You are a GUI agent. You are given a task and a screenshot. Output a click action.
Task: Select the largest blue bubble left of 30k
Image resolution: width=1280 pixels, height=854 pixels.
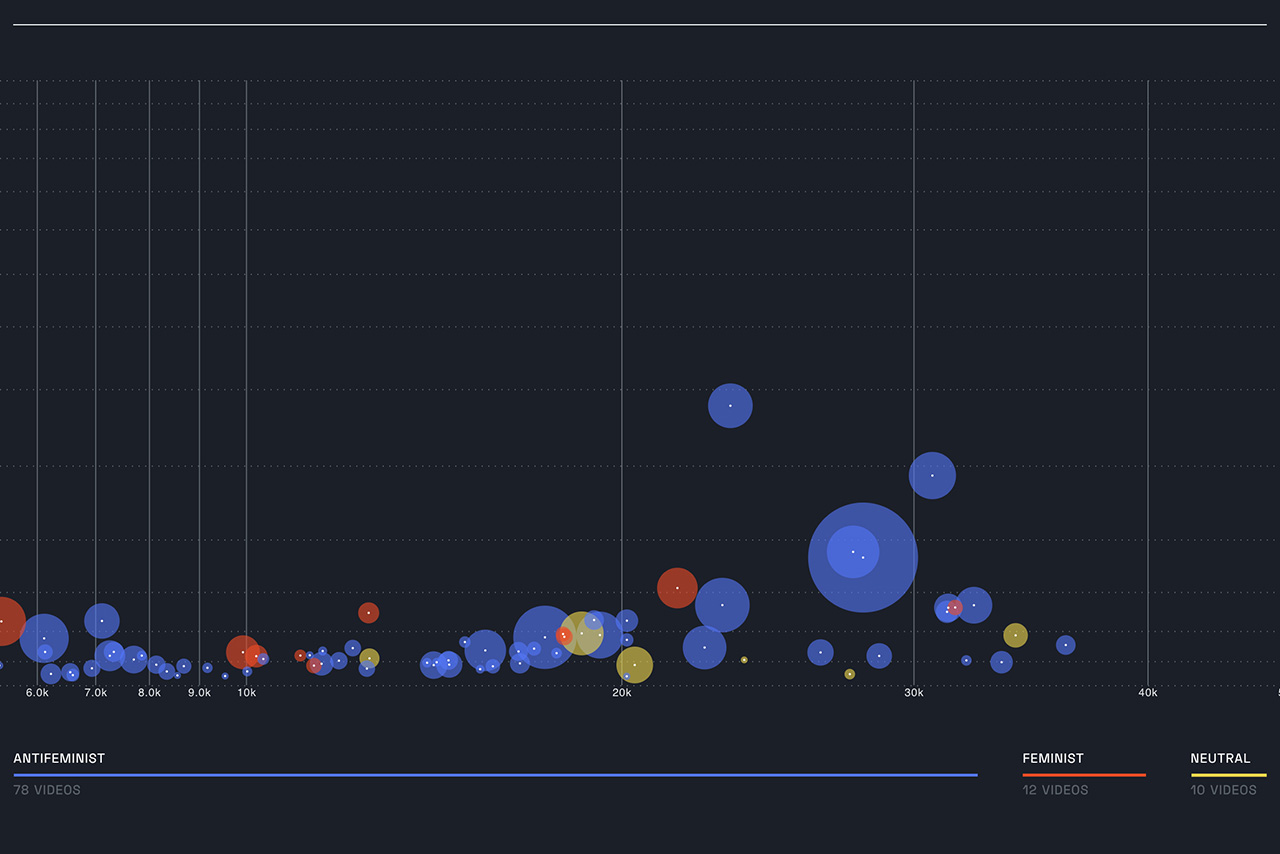pyautogui.click(x=863, y=557)
